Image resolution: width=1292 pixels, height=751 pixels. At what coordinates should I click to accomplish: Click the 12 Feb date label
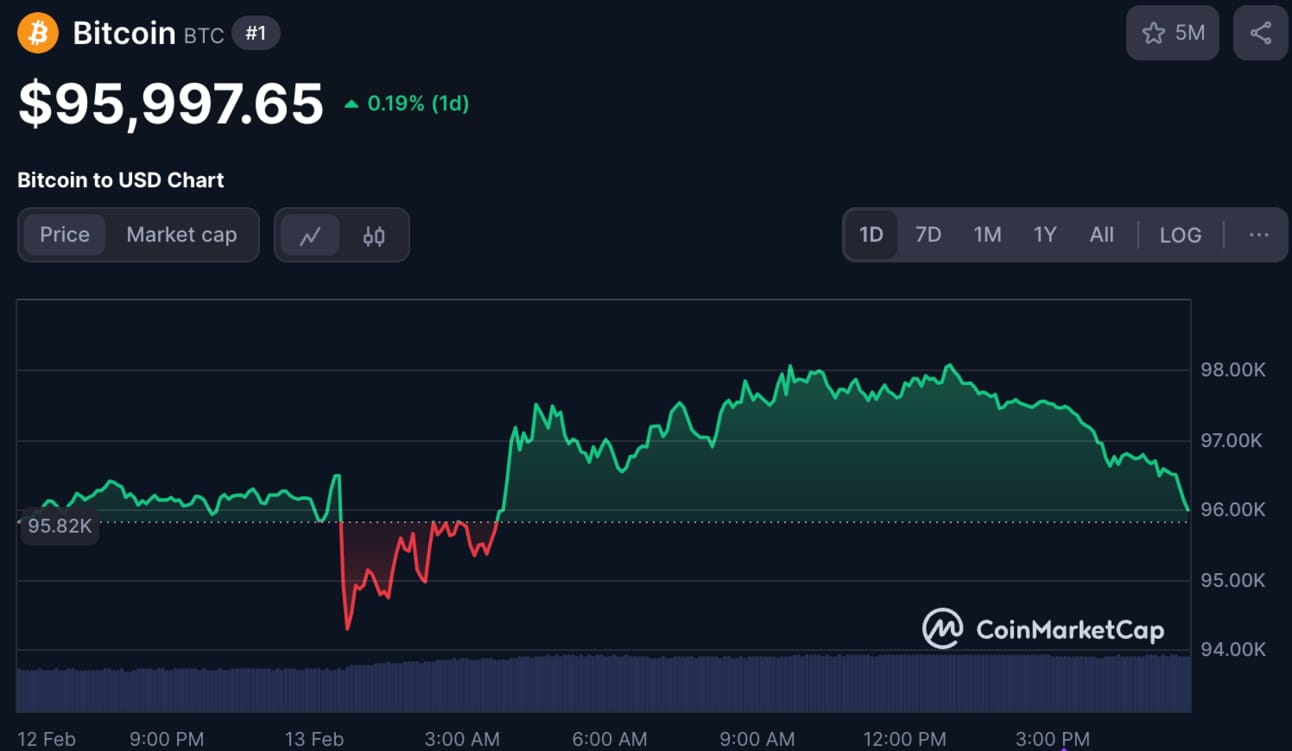point(46,740)
